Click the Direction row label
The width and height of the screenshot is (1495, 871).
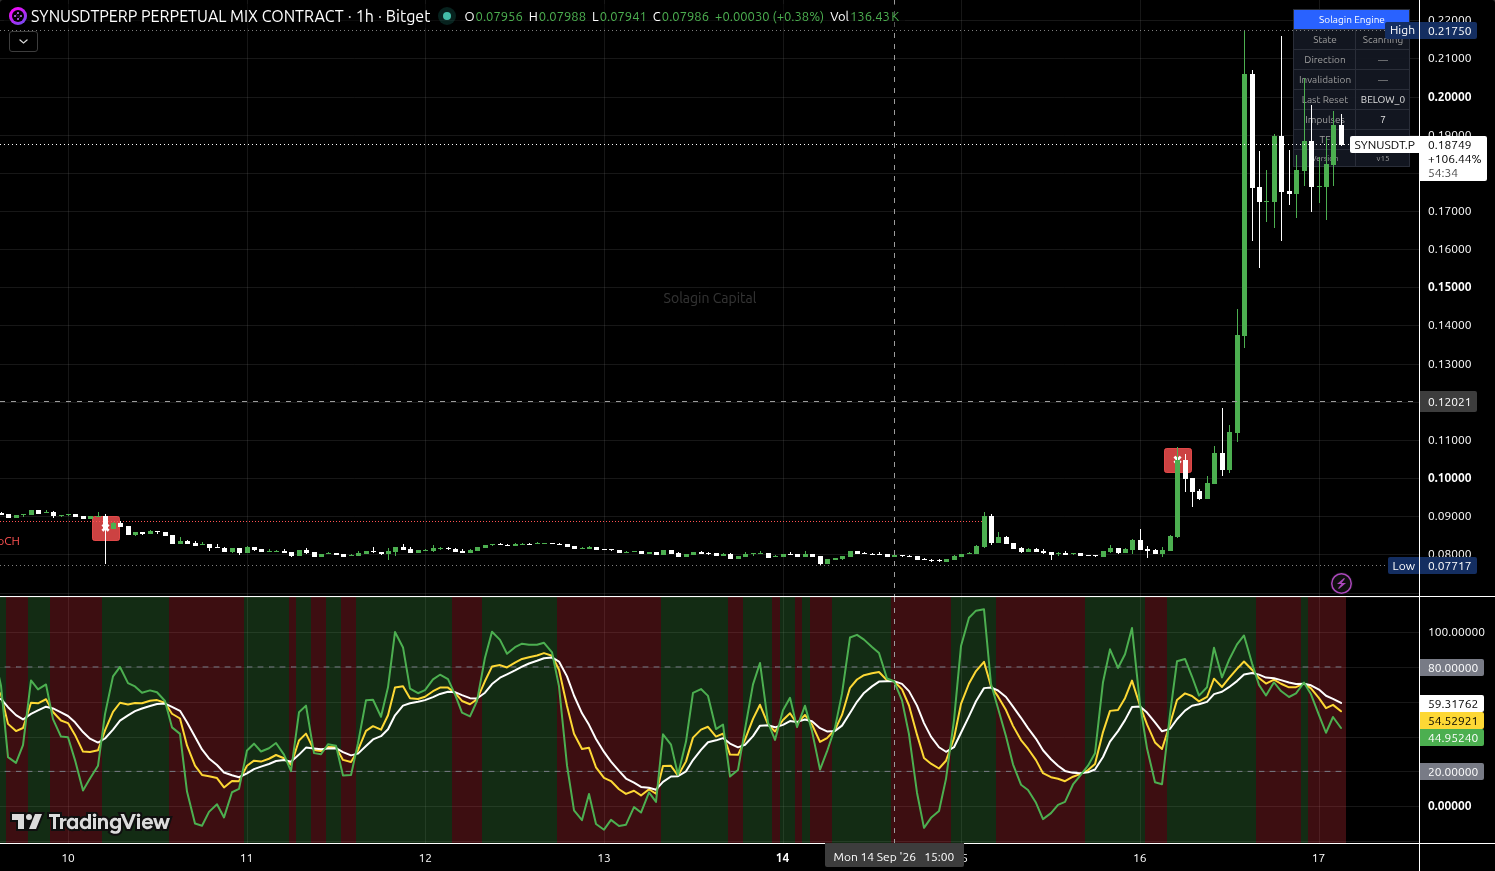[1324, 59]
